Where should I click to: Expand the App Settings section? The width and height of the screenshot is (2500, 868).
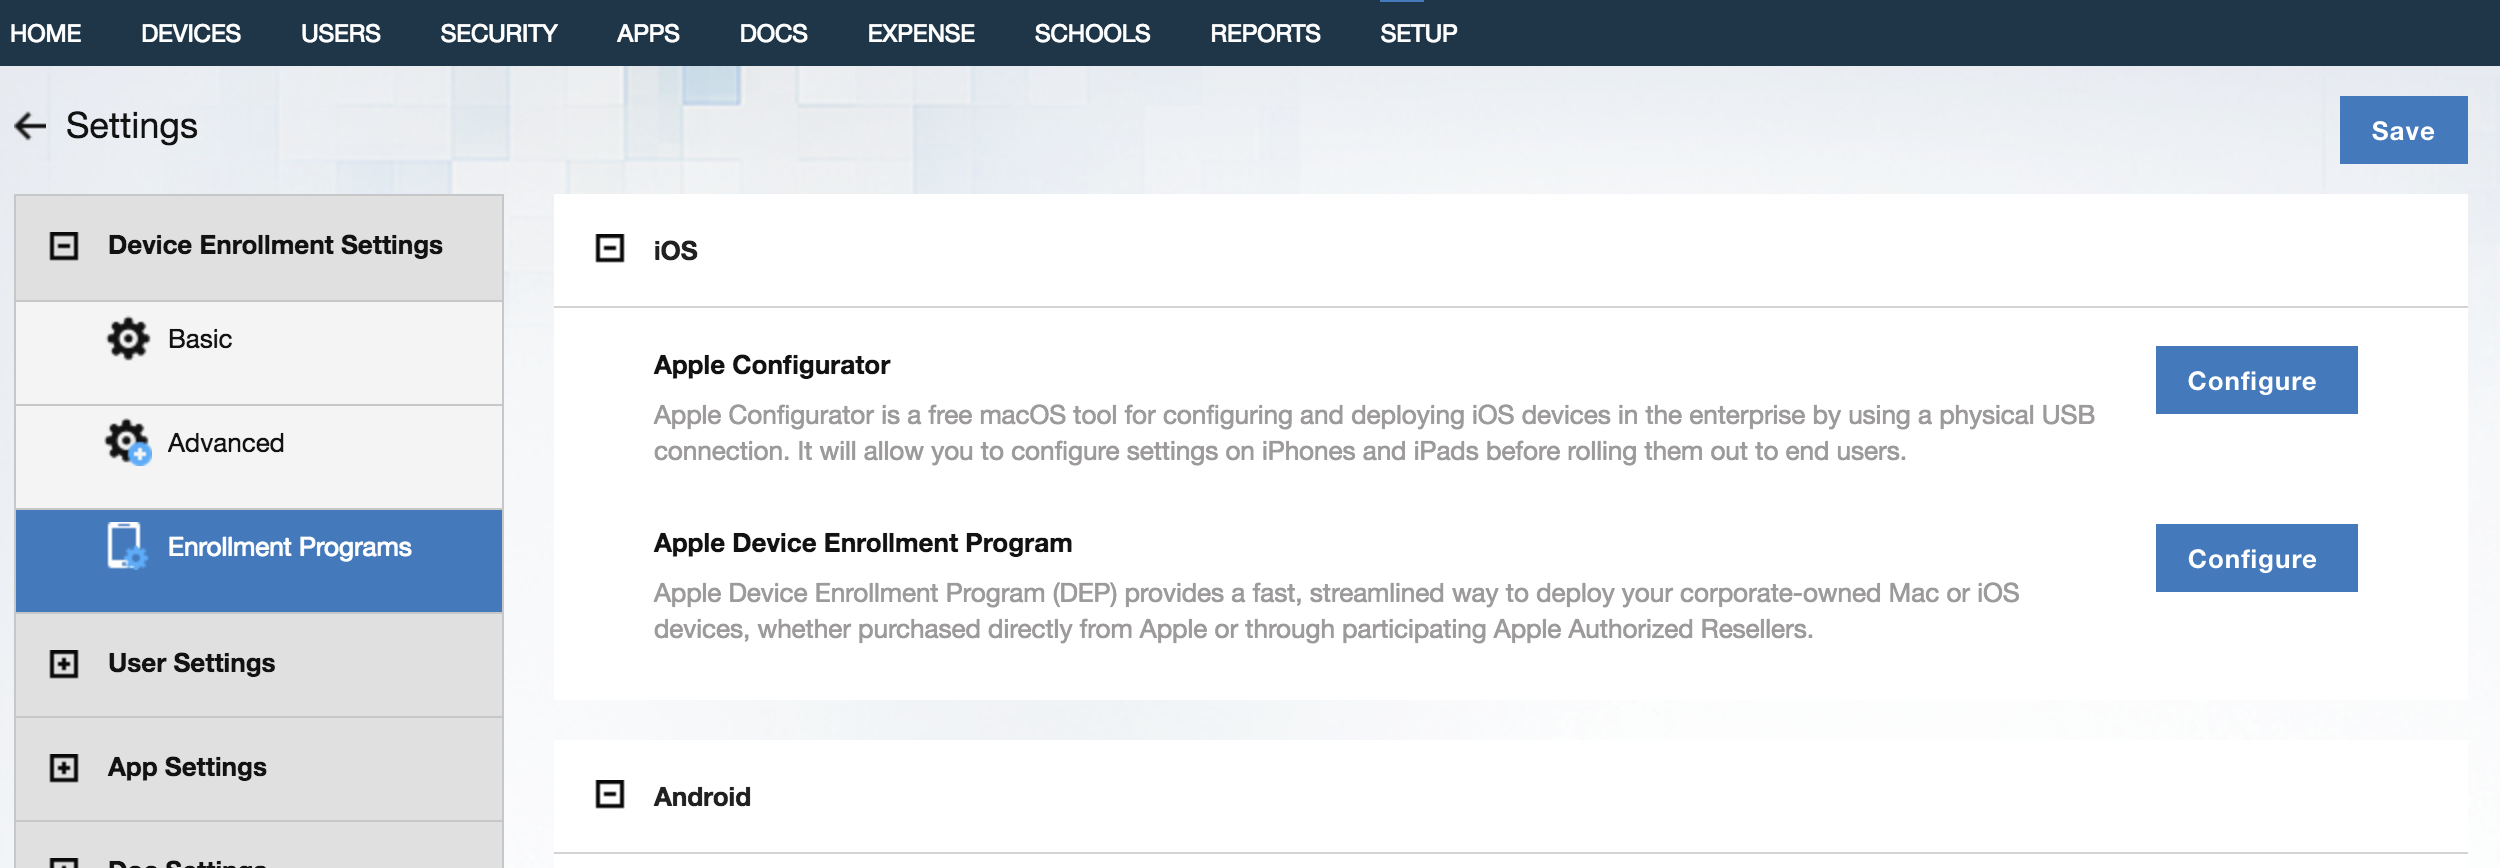[64, 768]
